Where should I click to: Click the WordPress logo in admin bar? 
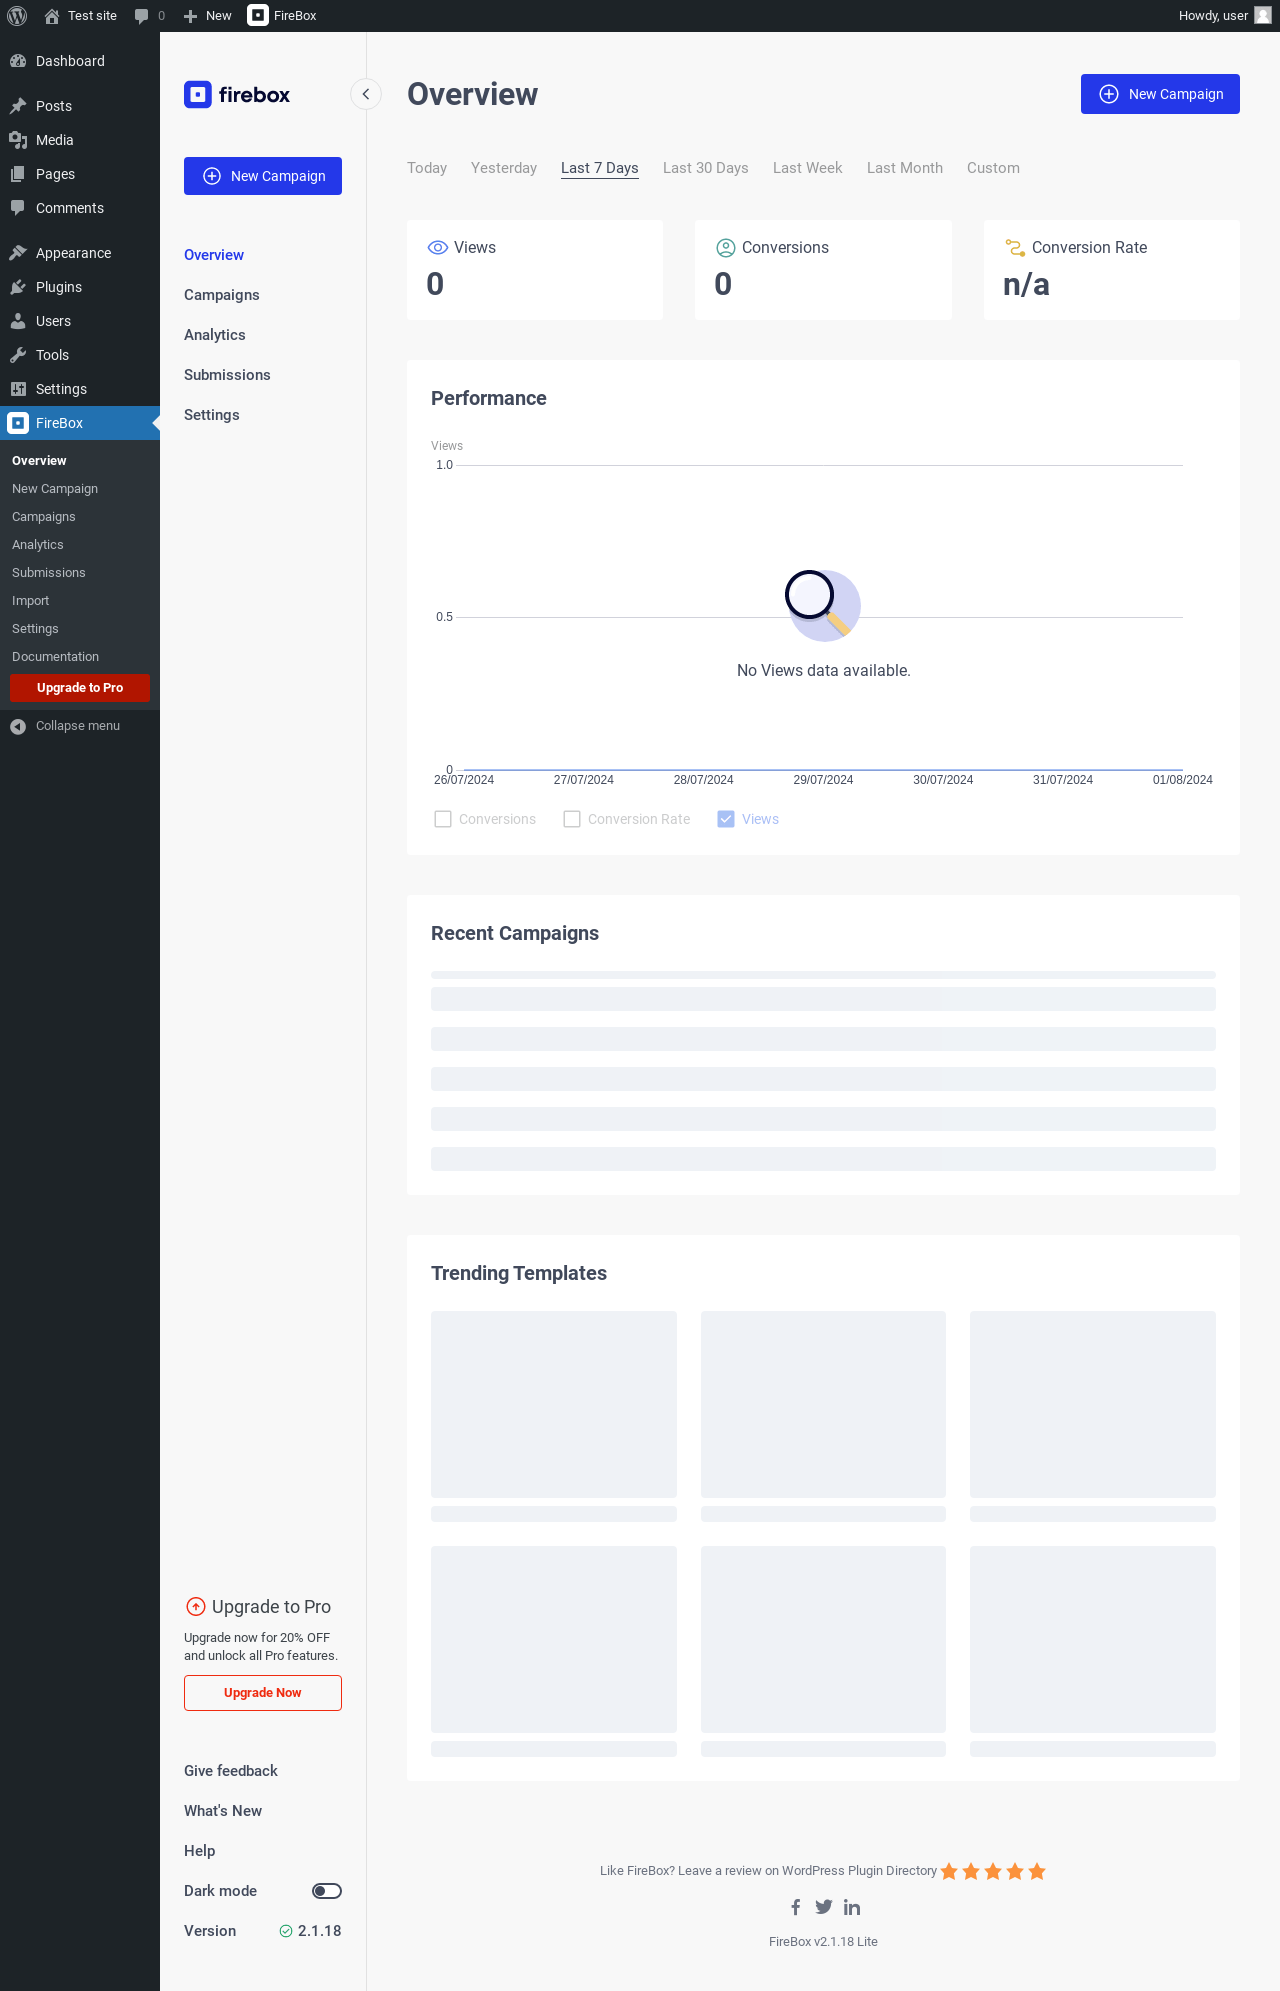[x=17, y=16]
